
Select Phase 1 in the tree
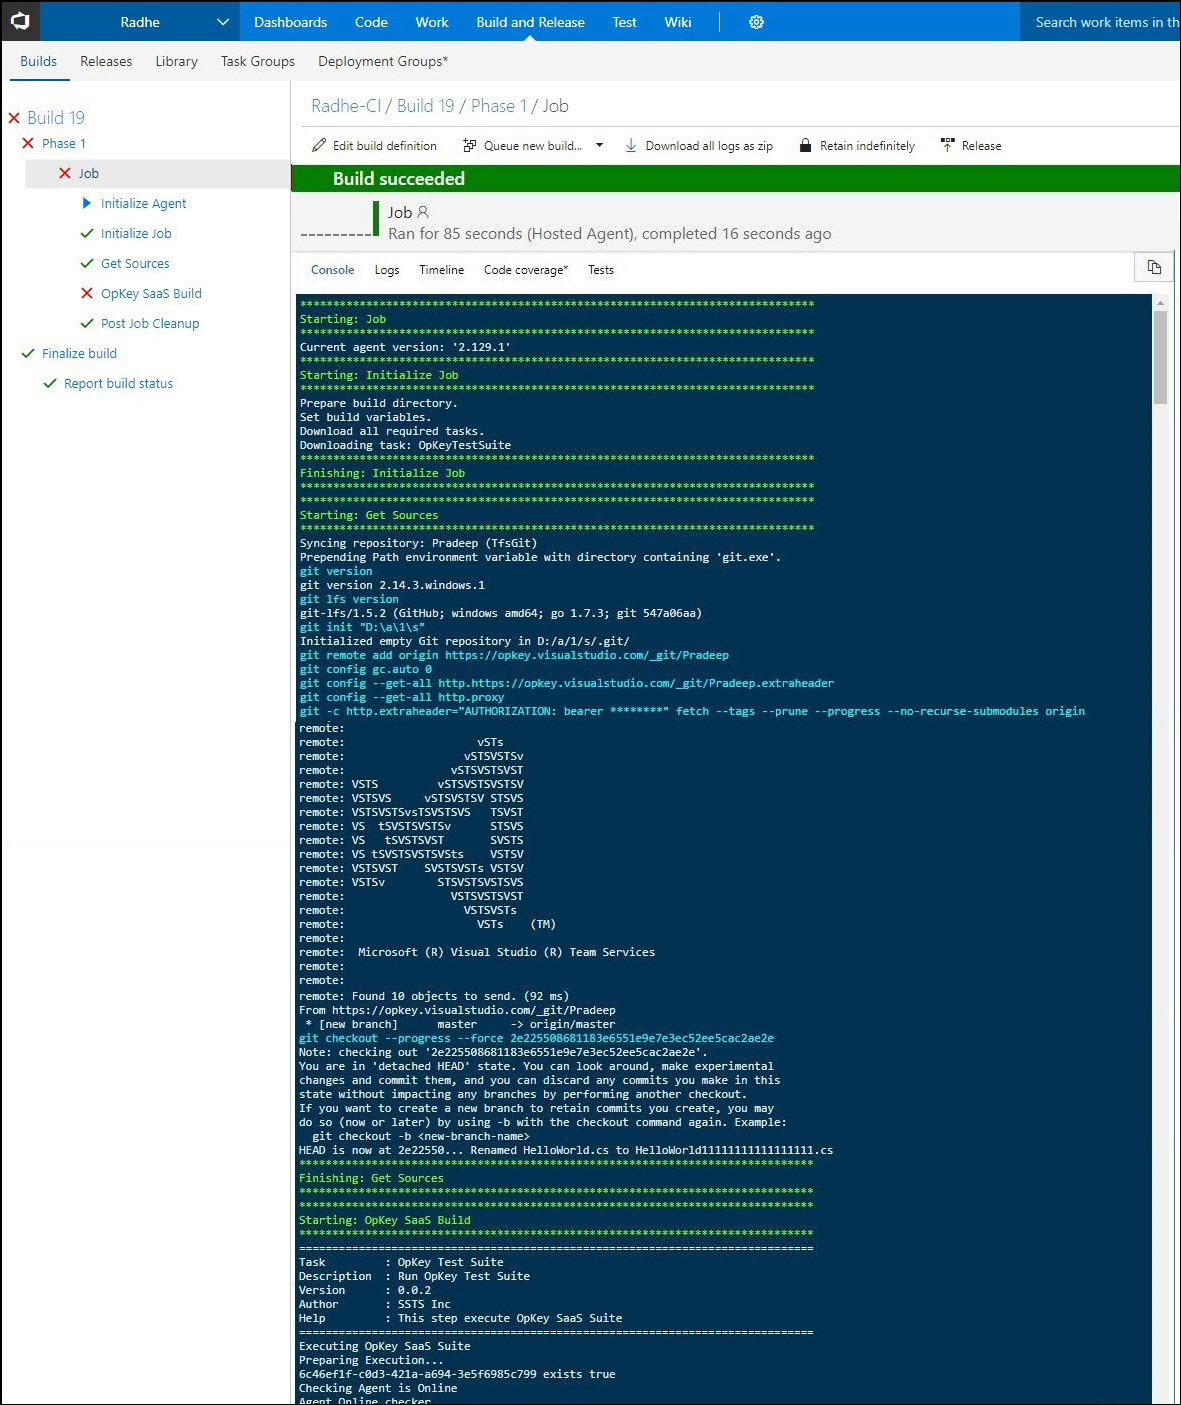(x=64, y=143)
